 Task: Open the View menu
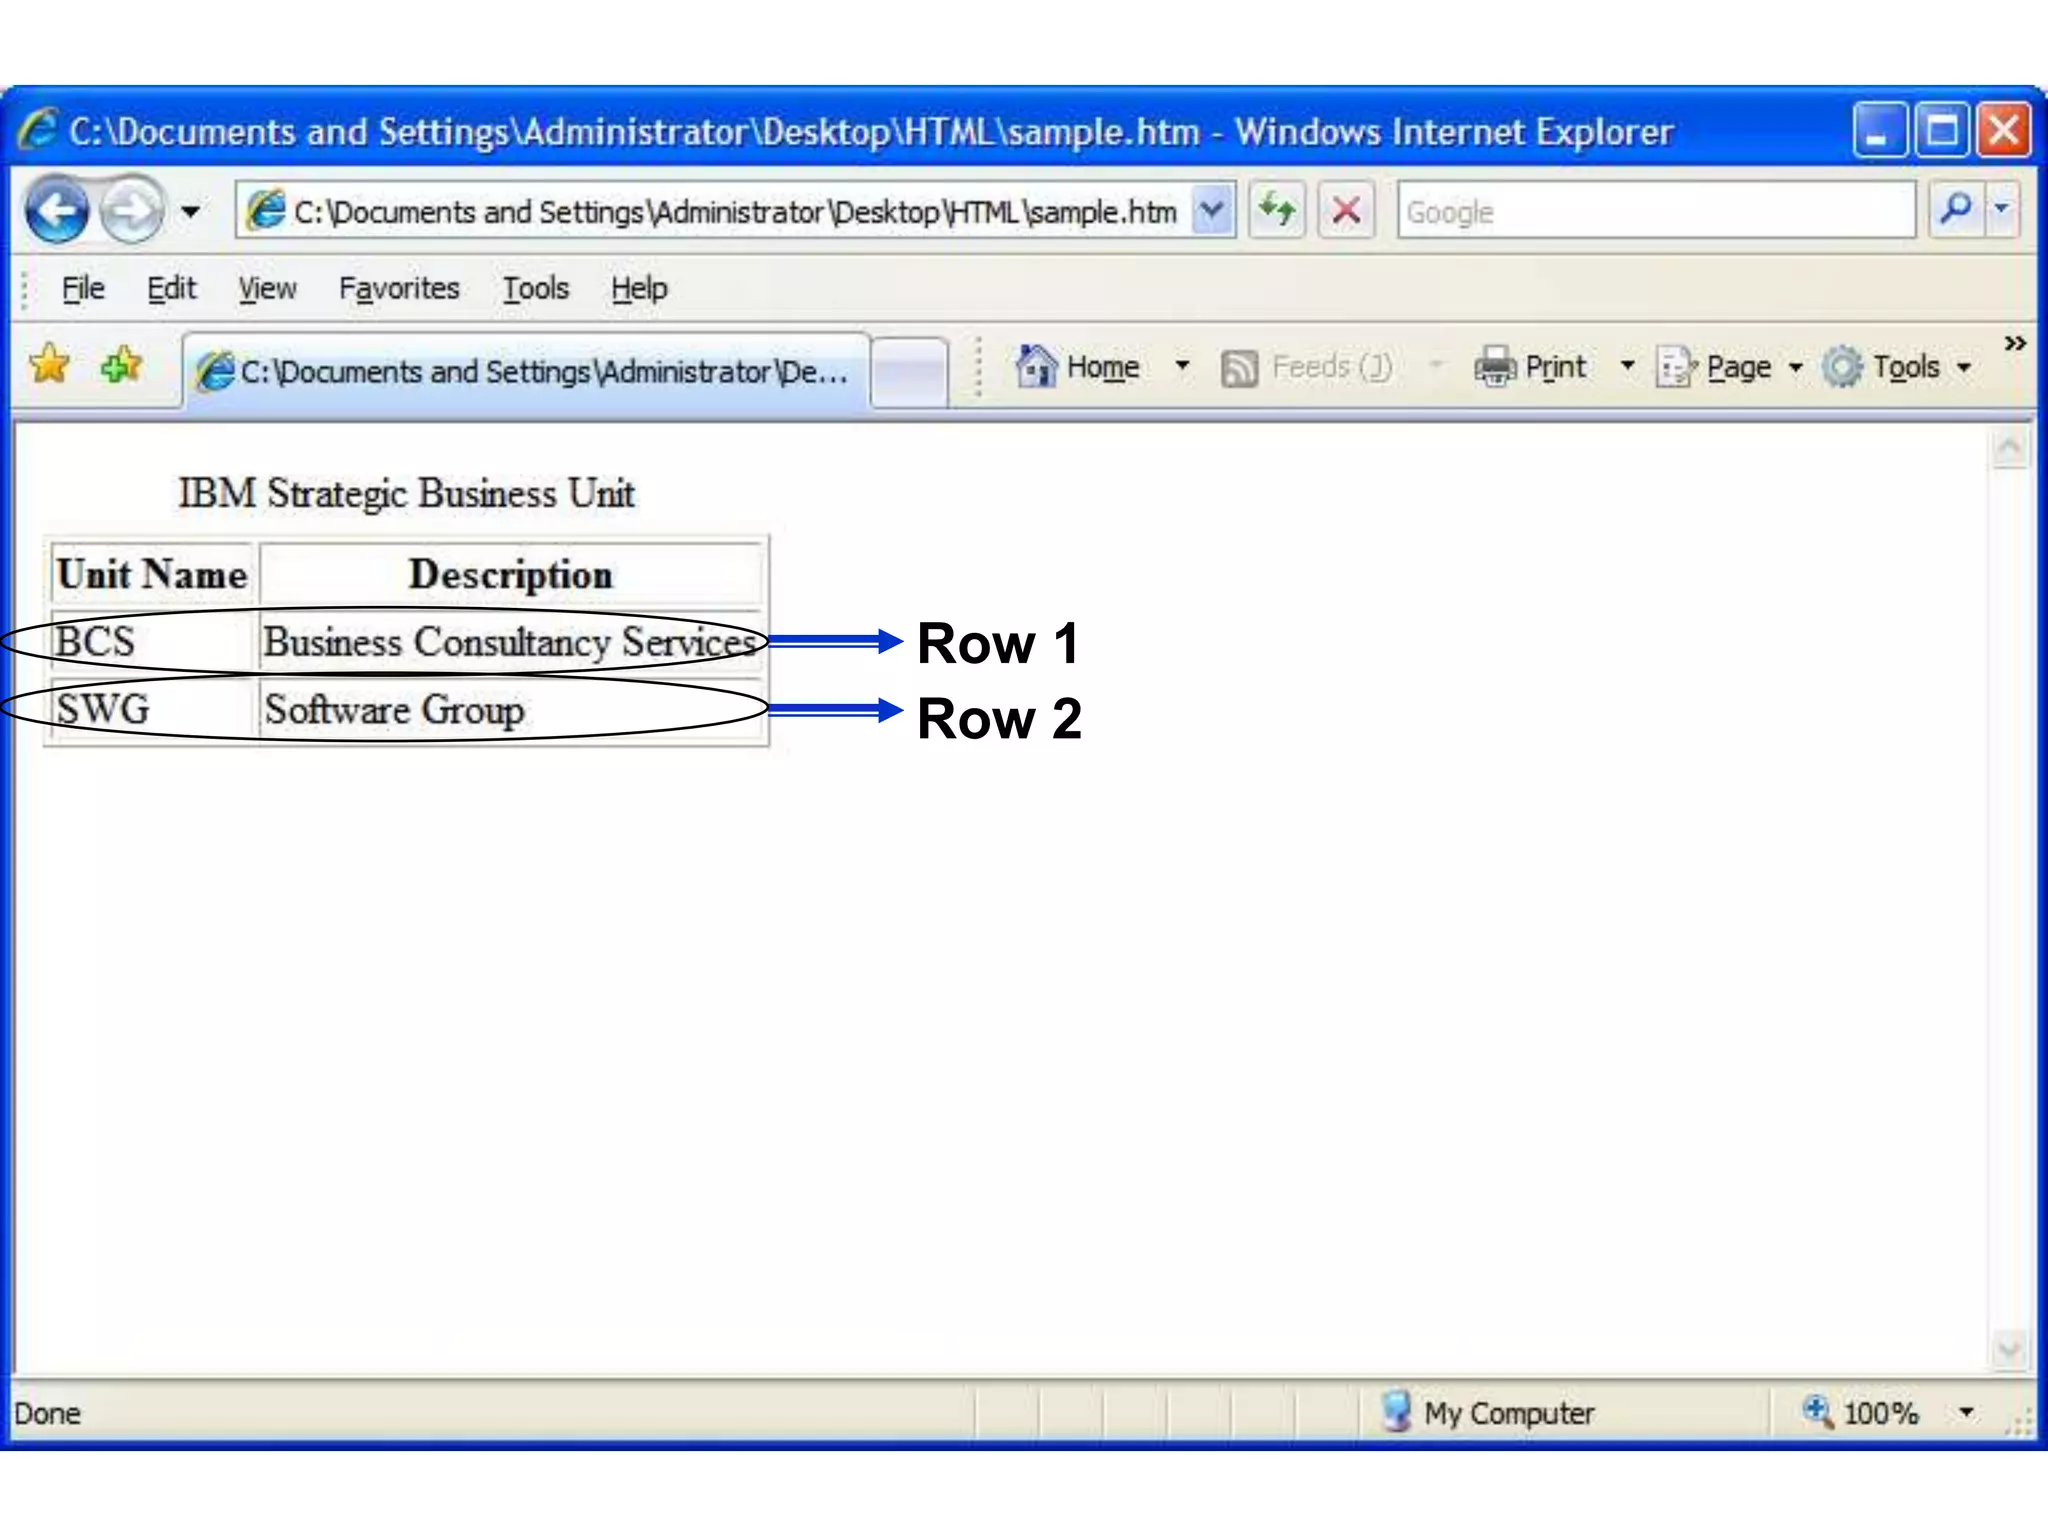(266, 288)
